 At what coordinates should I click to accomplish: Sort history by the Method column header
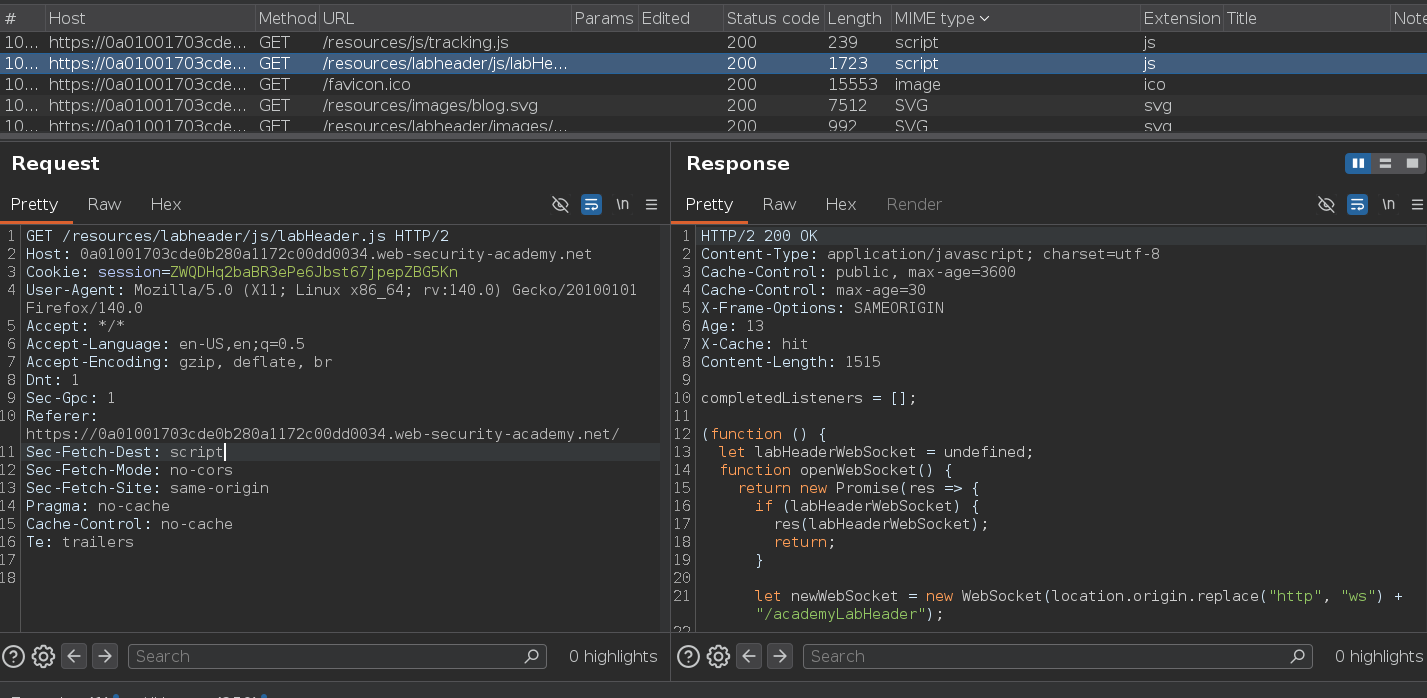coord(287,18)
